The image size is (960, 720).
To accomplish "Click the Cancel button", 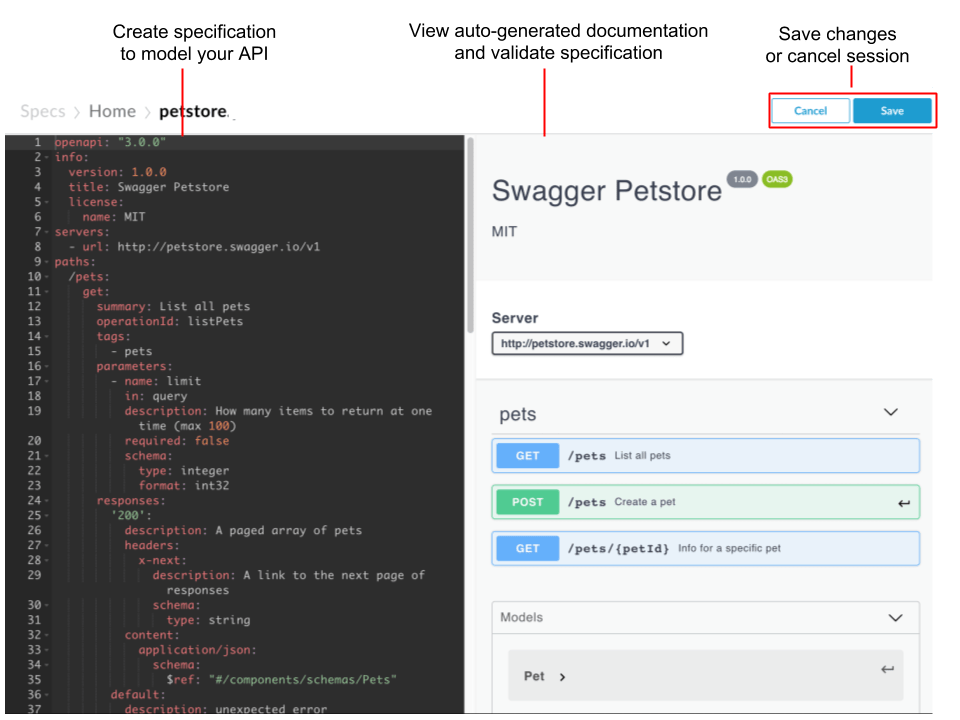I will tap(810, 111).
